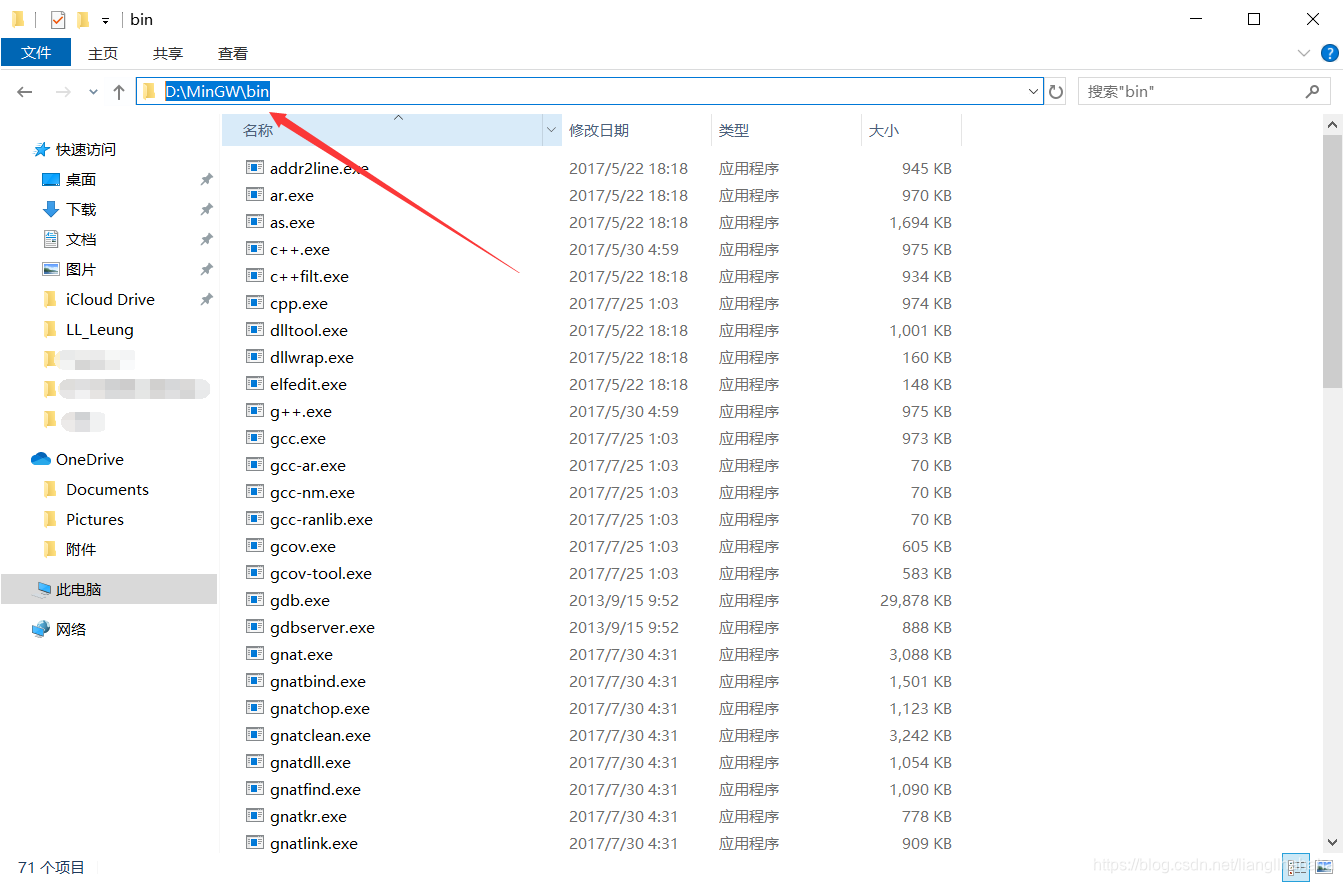Open 下载 folder in the sidebar
1344x883 pixels.
[x=80, y=209]
